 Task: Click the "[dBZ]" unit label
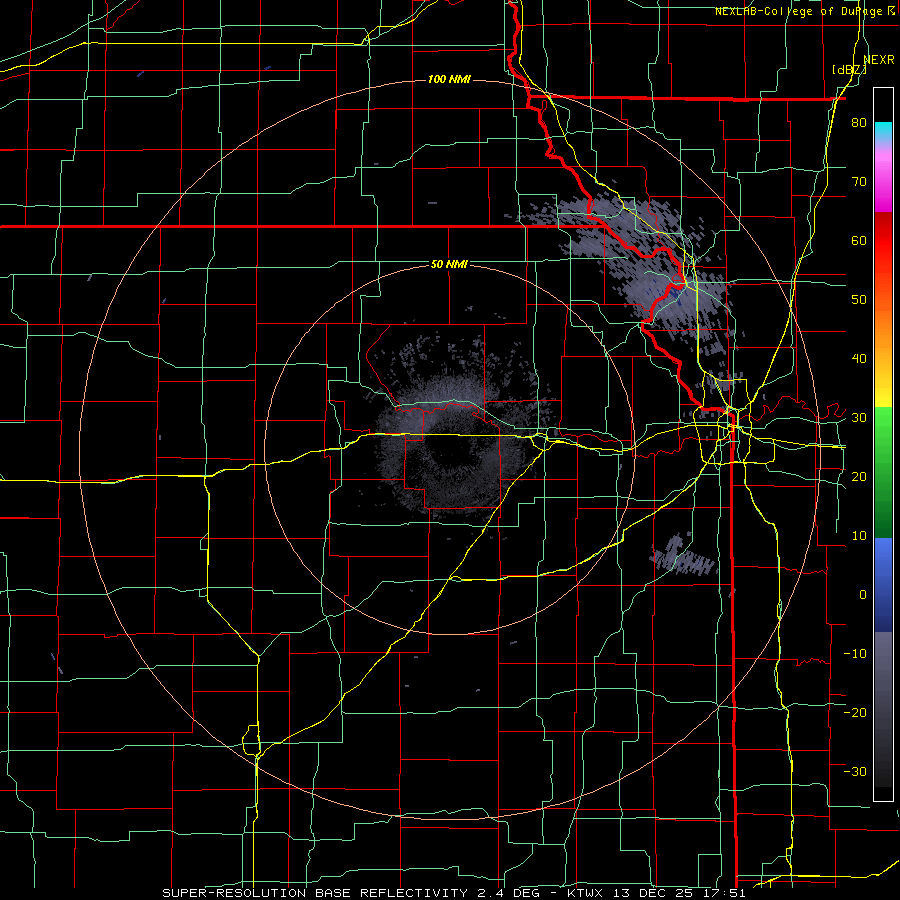click(849, 70)
